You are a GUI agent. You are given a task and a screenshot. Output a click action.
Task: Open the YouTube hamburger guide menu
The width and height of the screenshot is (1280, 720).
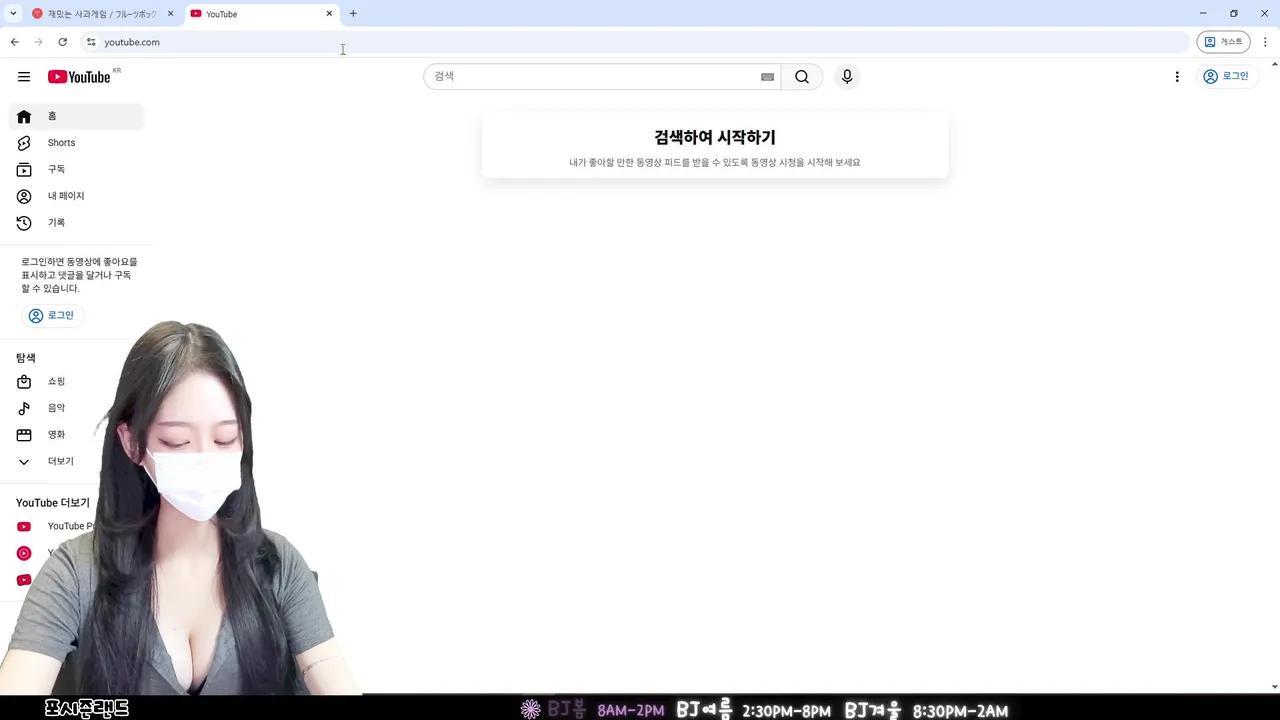pos(24,77)
